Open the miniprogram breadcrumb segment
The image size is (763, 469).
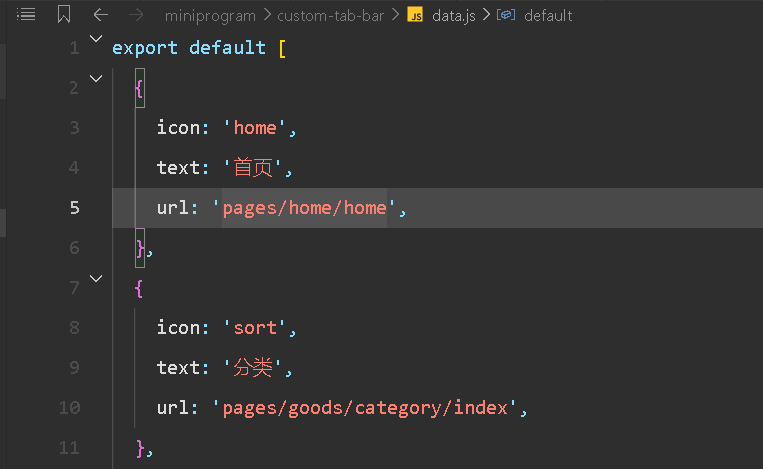(210, 16)
